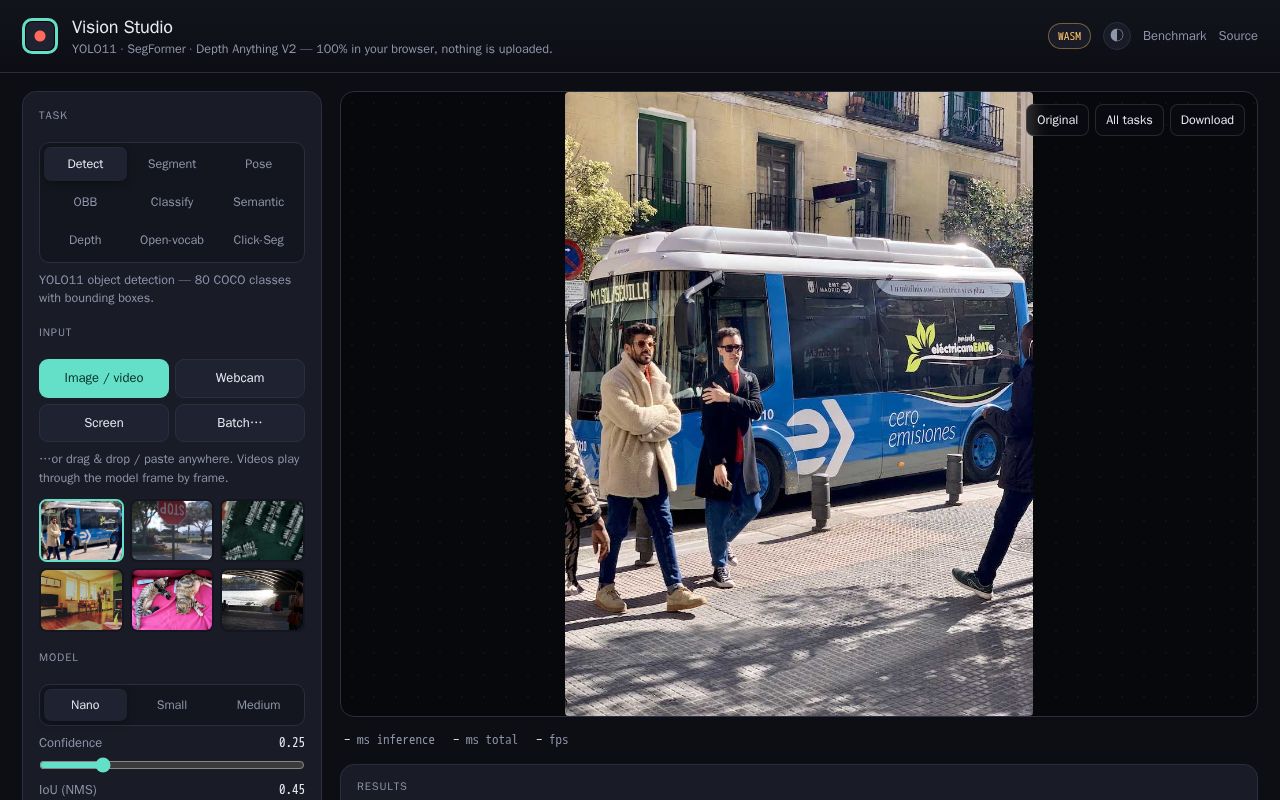Click the ms inference stat
Screen dimensions: 1280x800
tap(390, 740)
